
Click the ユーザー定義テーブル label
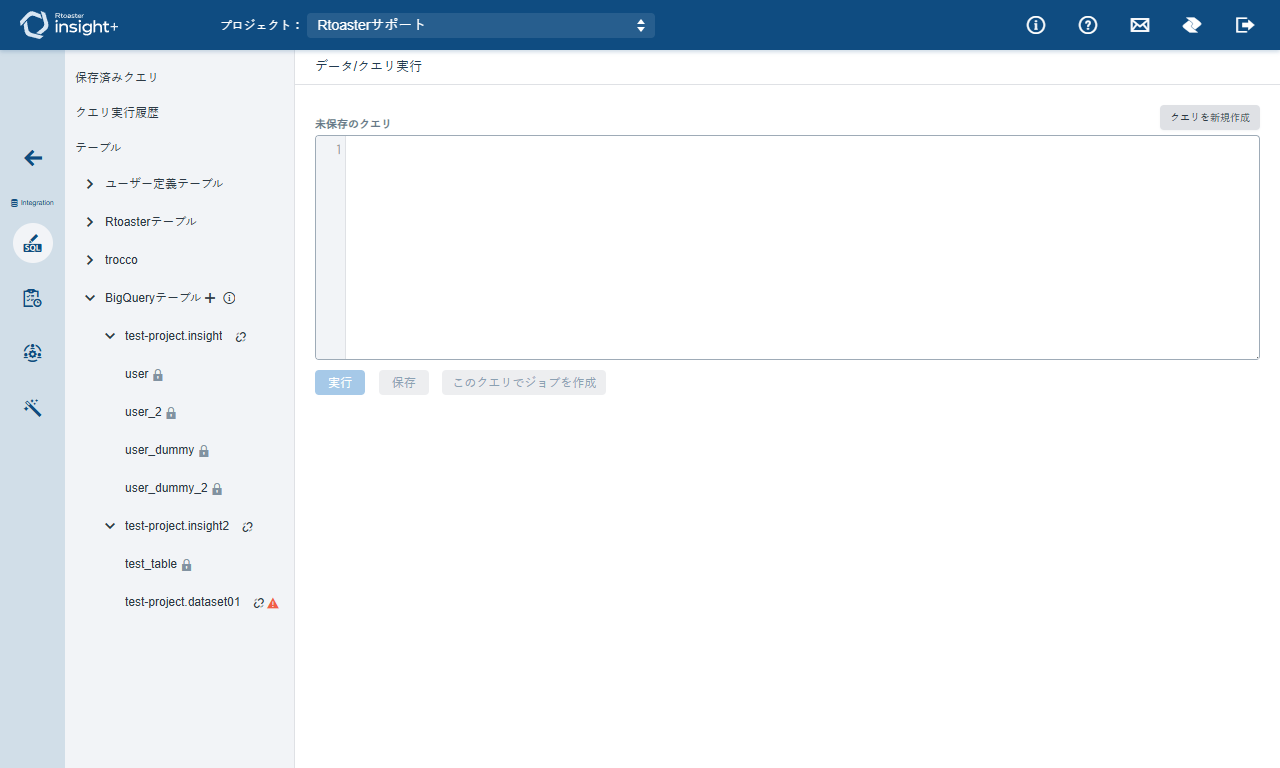(x=164, y=184)
